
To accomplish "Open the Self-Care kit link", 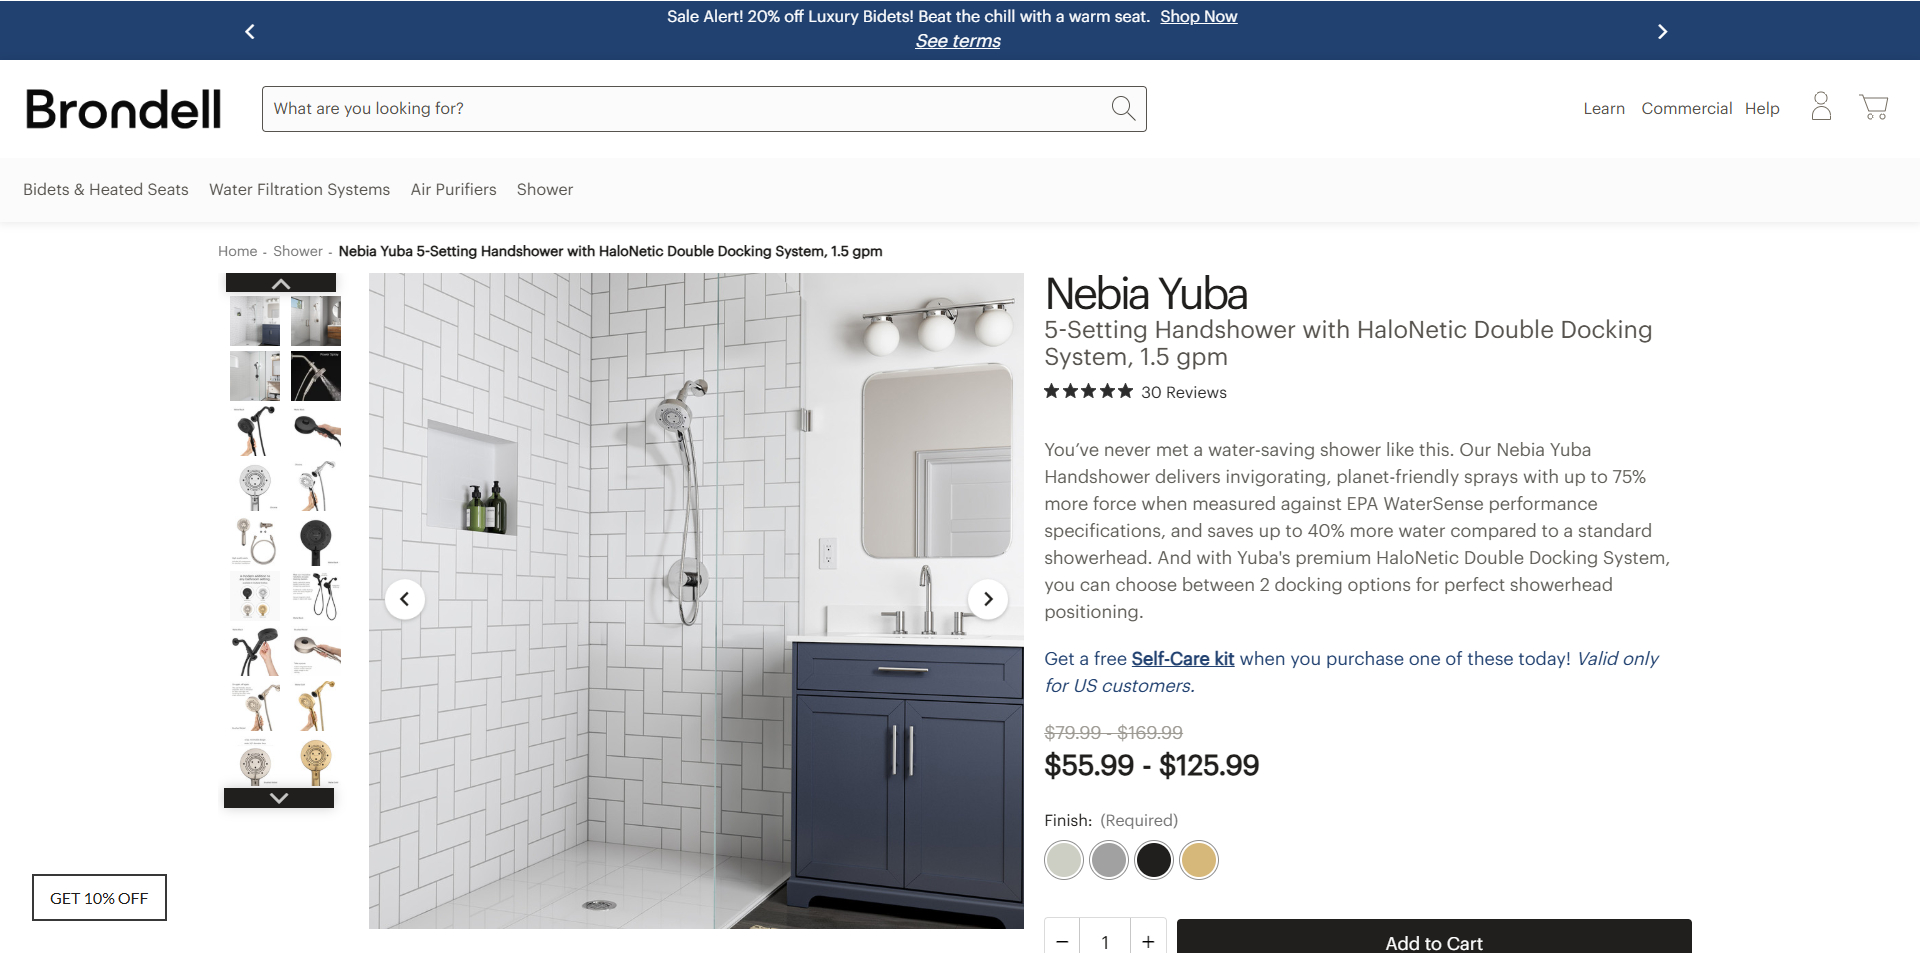I will (1183, 658).
